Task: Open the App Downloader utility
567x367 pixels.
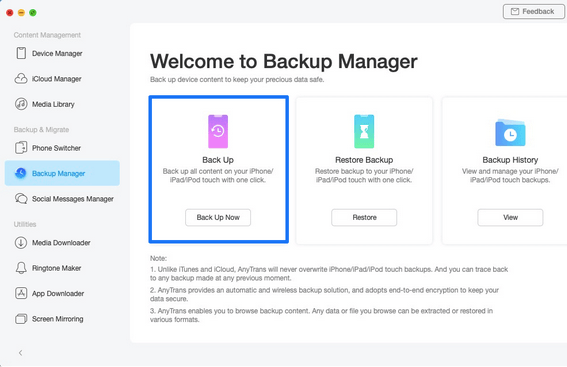Action: pos(62,293)
